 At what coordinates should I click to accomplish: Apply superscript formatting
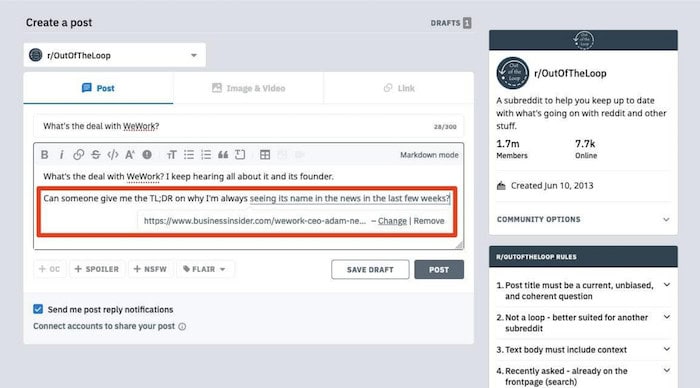(x=130, y=155)
